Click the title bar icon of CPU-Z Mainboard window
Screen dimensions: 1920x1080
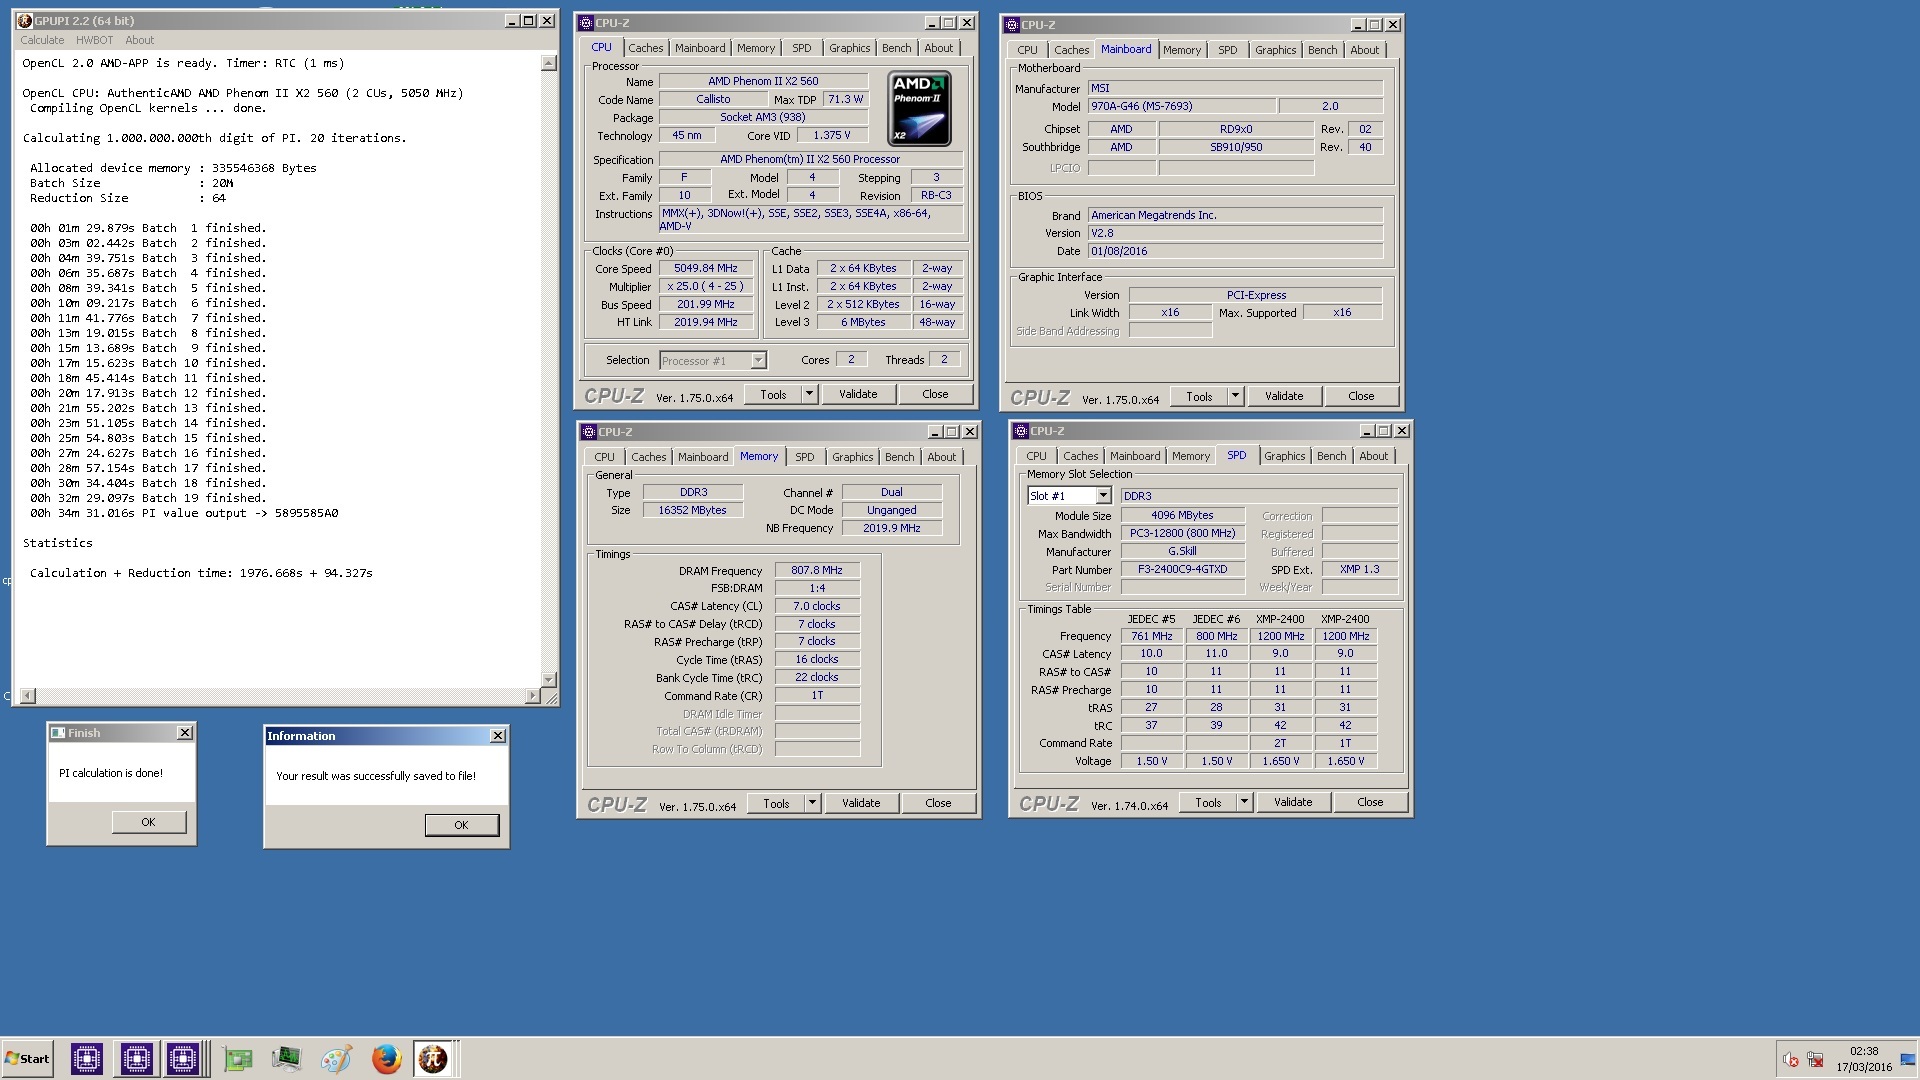[1012, 25]
